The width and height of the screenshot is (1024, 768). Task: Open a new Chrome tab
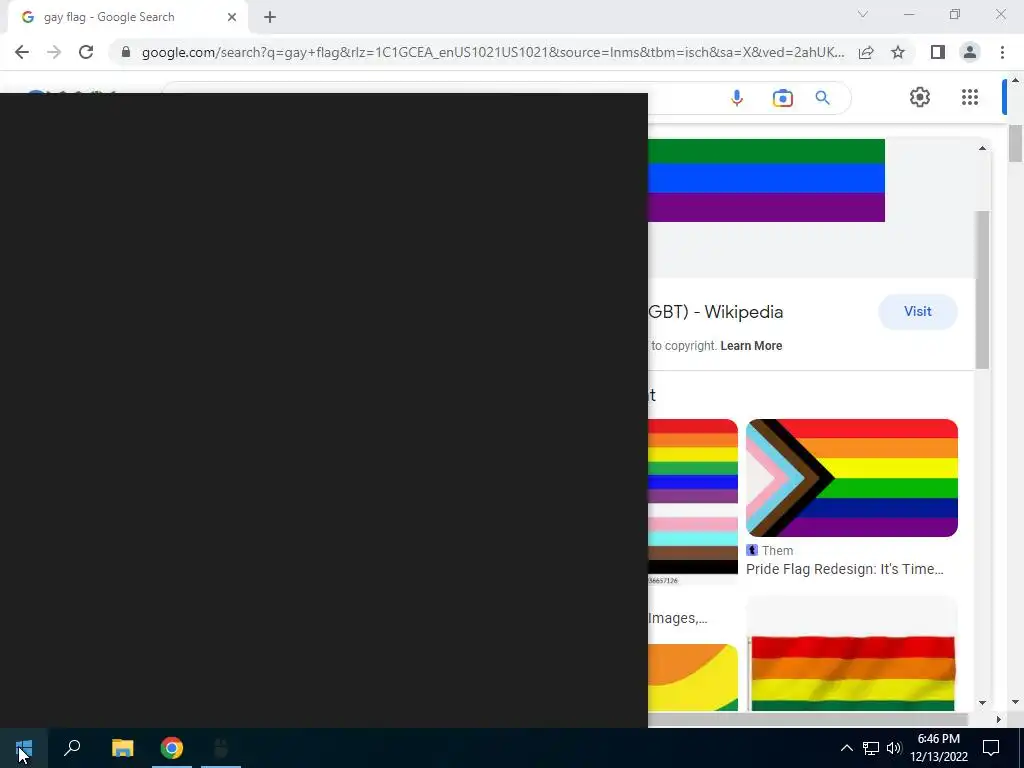point(270,17)
